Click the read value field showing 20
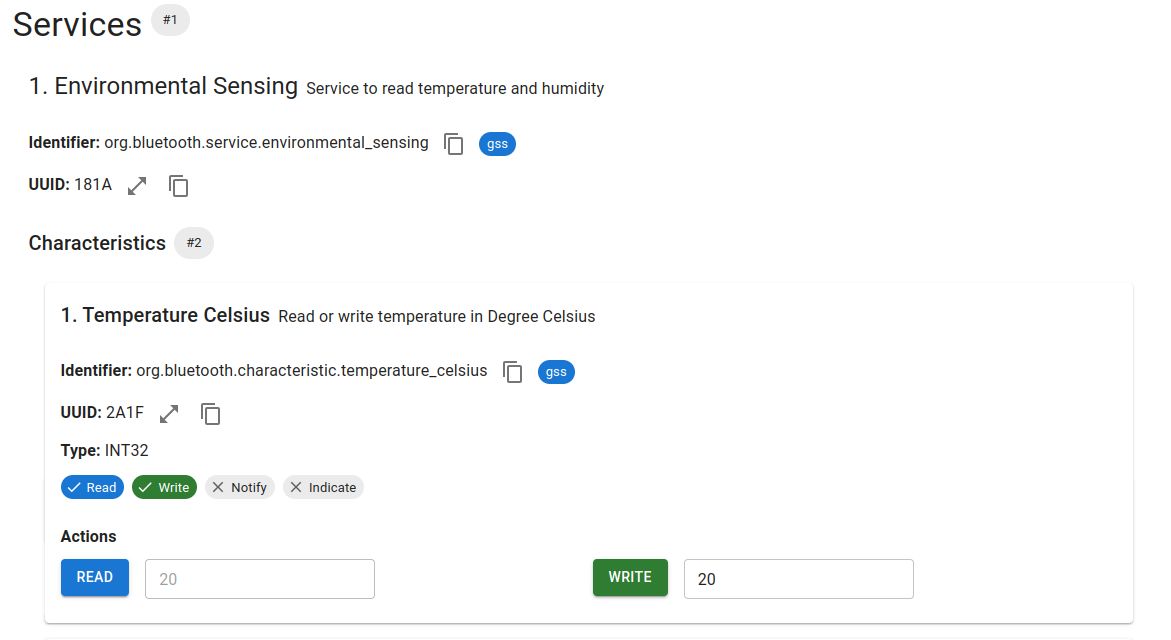Screen dimensions: 1171x640 259,579
